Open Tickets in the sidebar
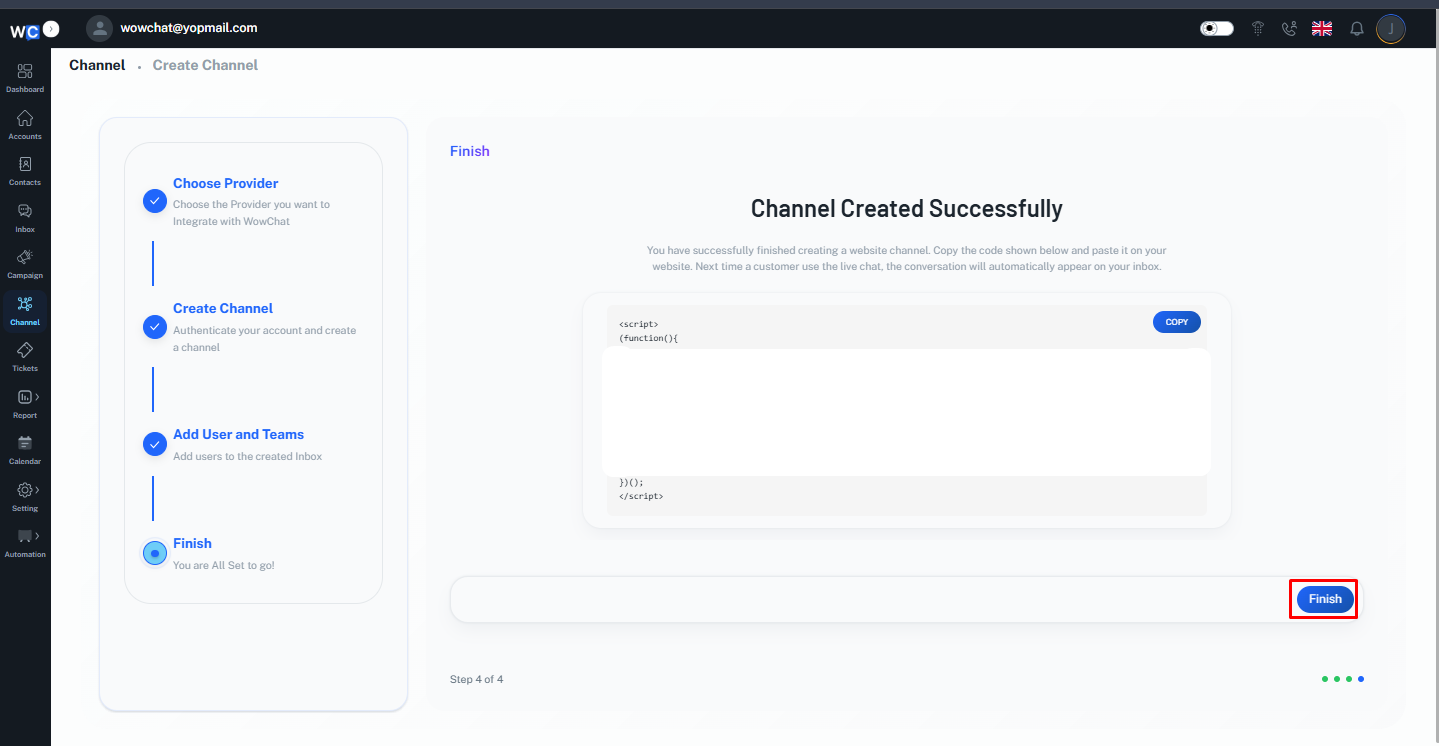The height and width of the screenshot is (746, 1439). click(x=25, y=357)
